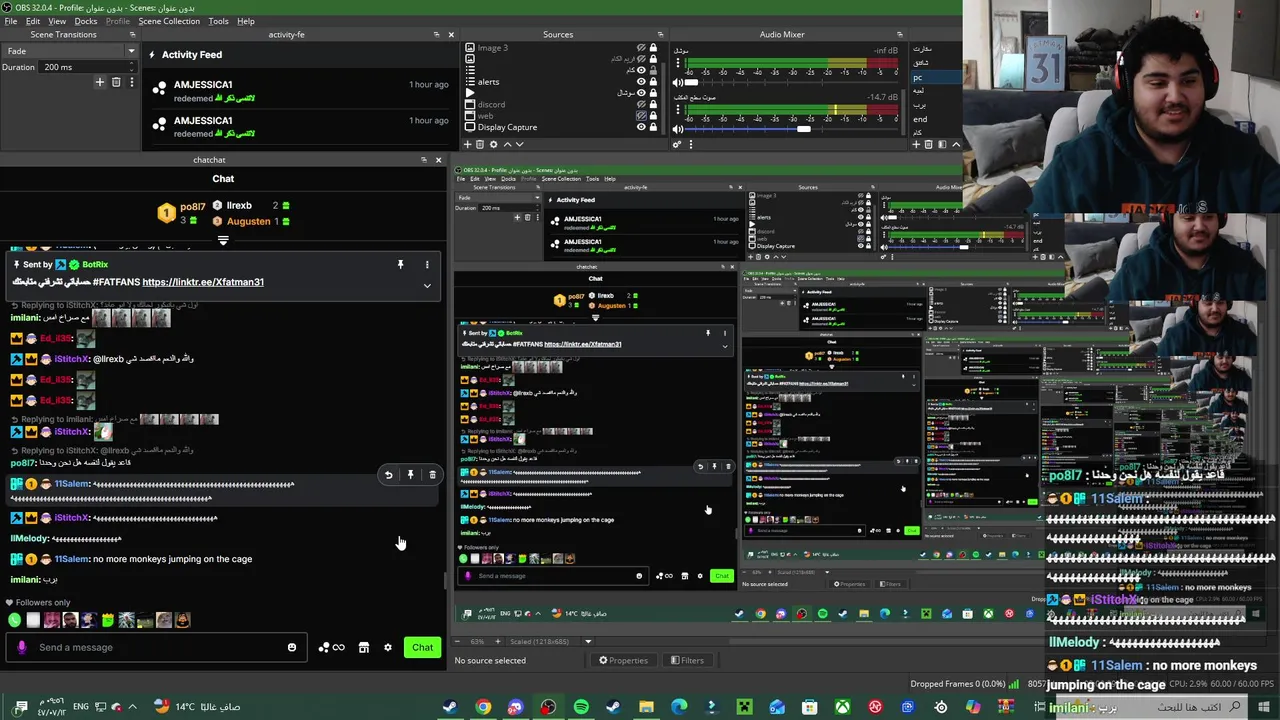Image resolution: width=1280 pixels, height=720 pixels.
Task: Open source properties gear in Sources toolbar
Action: (493, 144)
